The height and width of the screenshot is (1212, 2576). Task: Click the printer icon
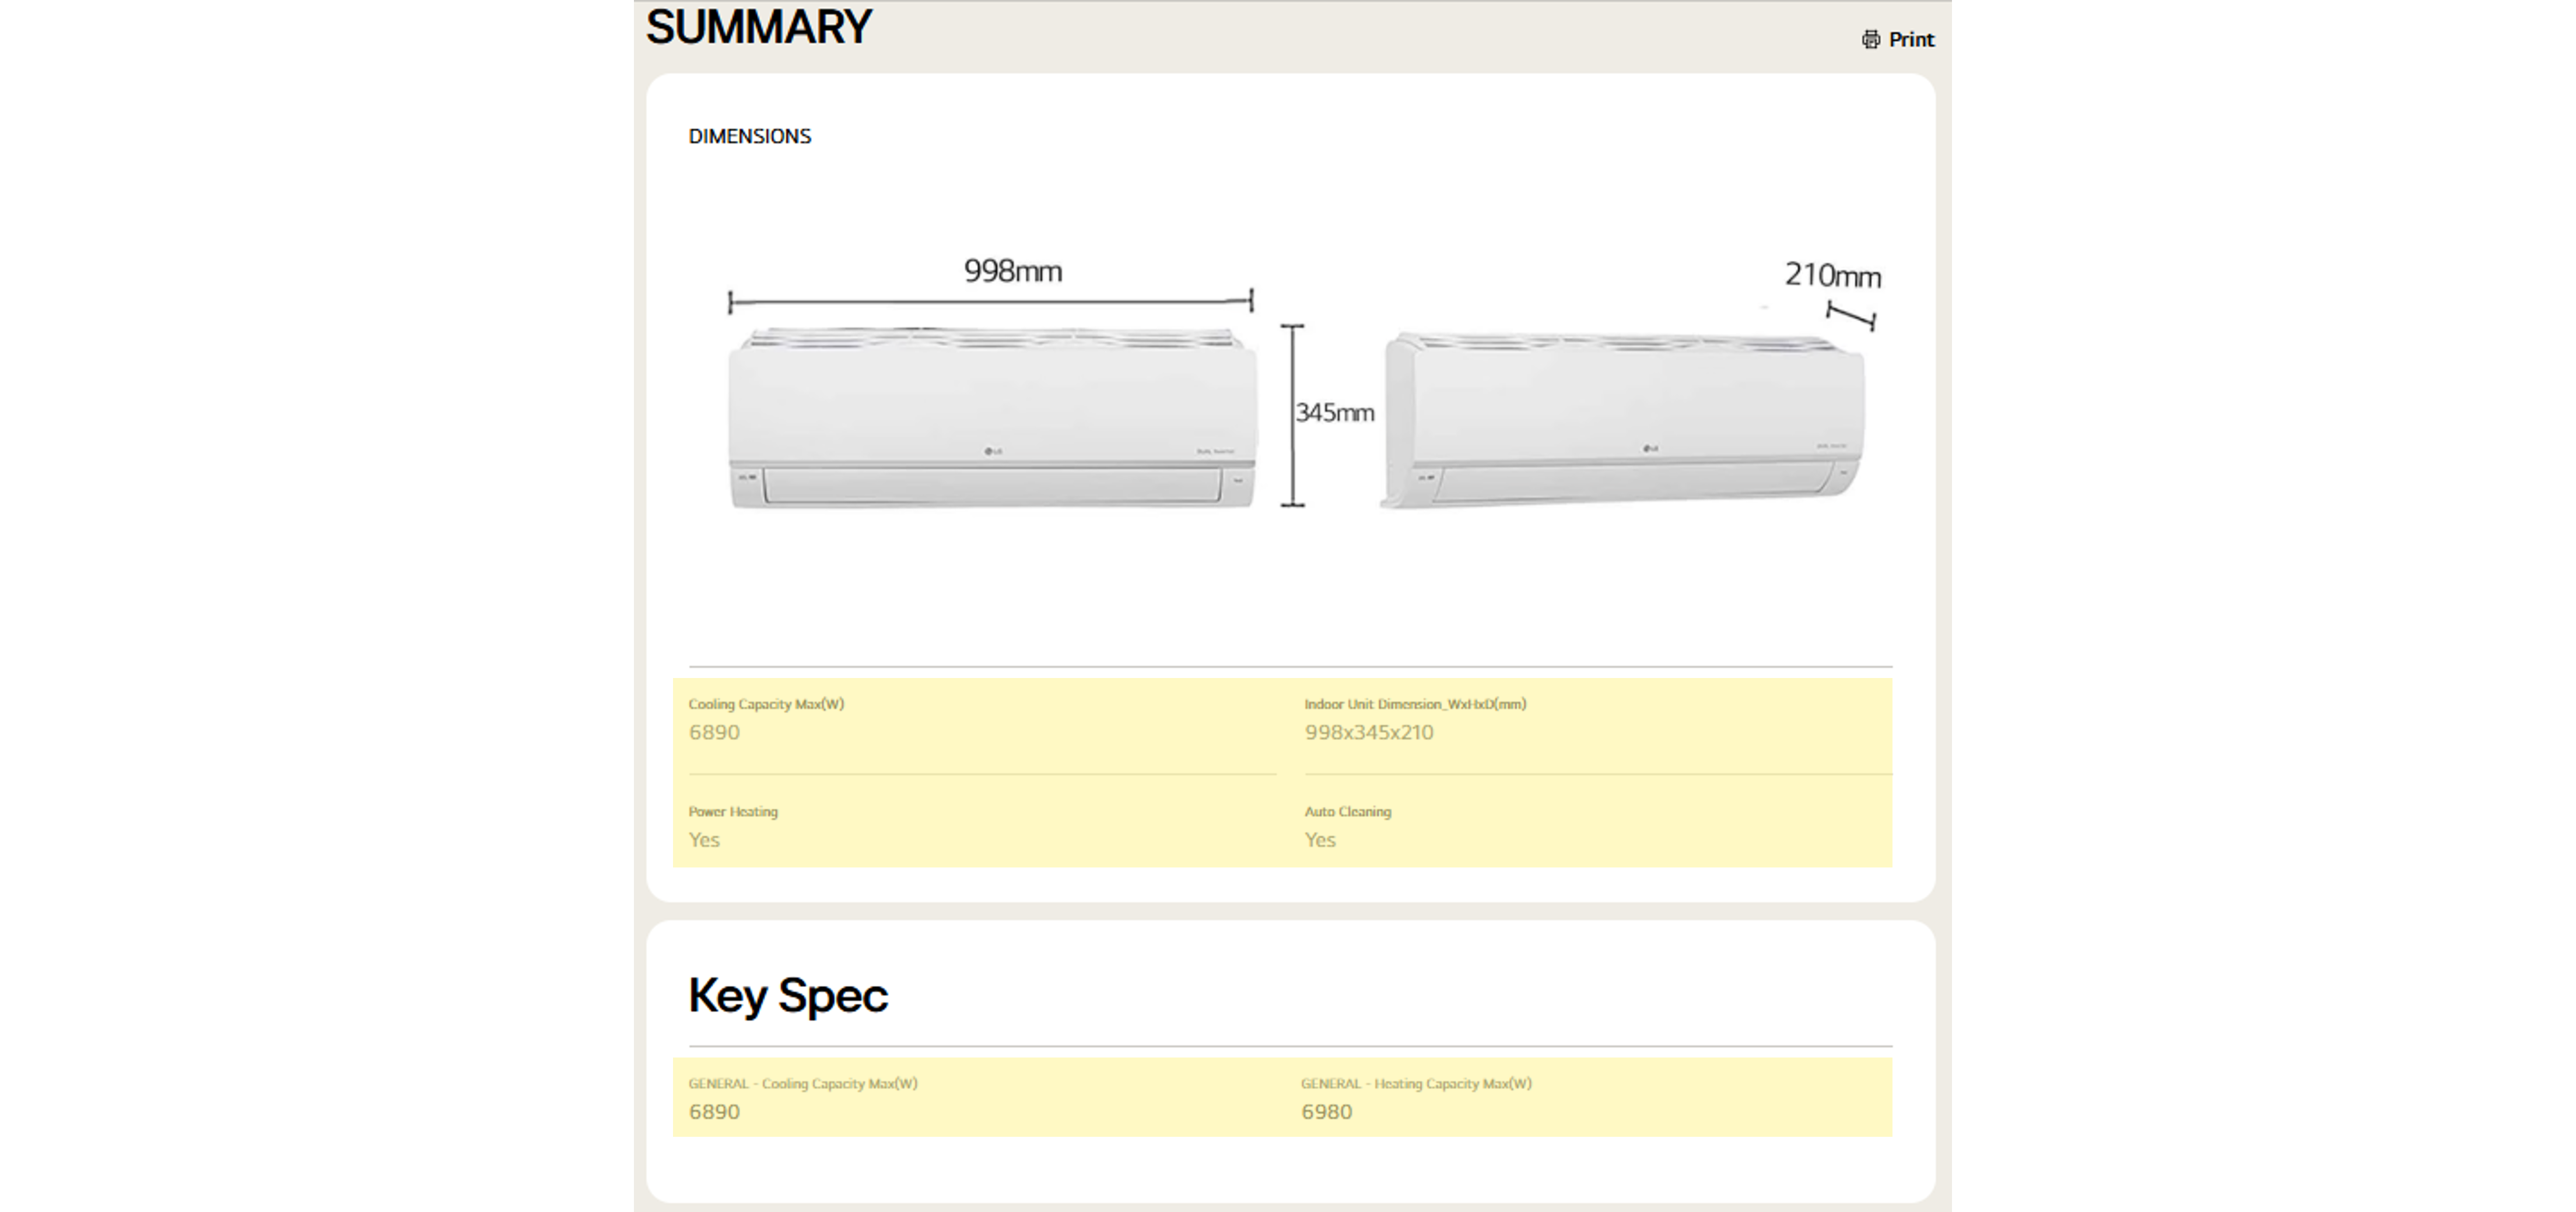click(x=1870, y=39)
